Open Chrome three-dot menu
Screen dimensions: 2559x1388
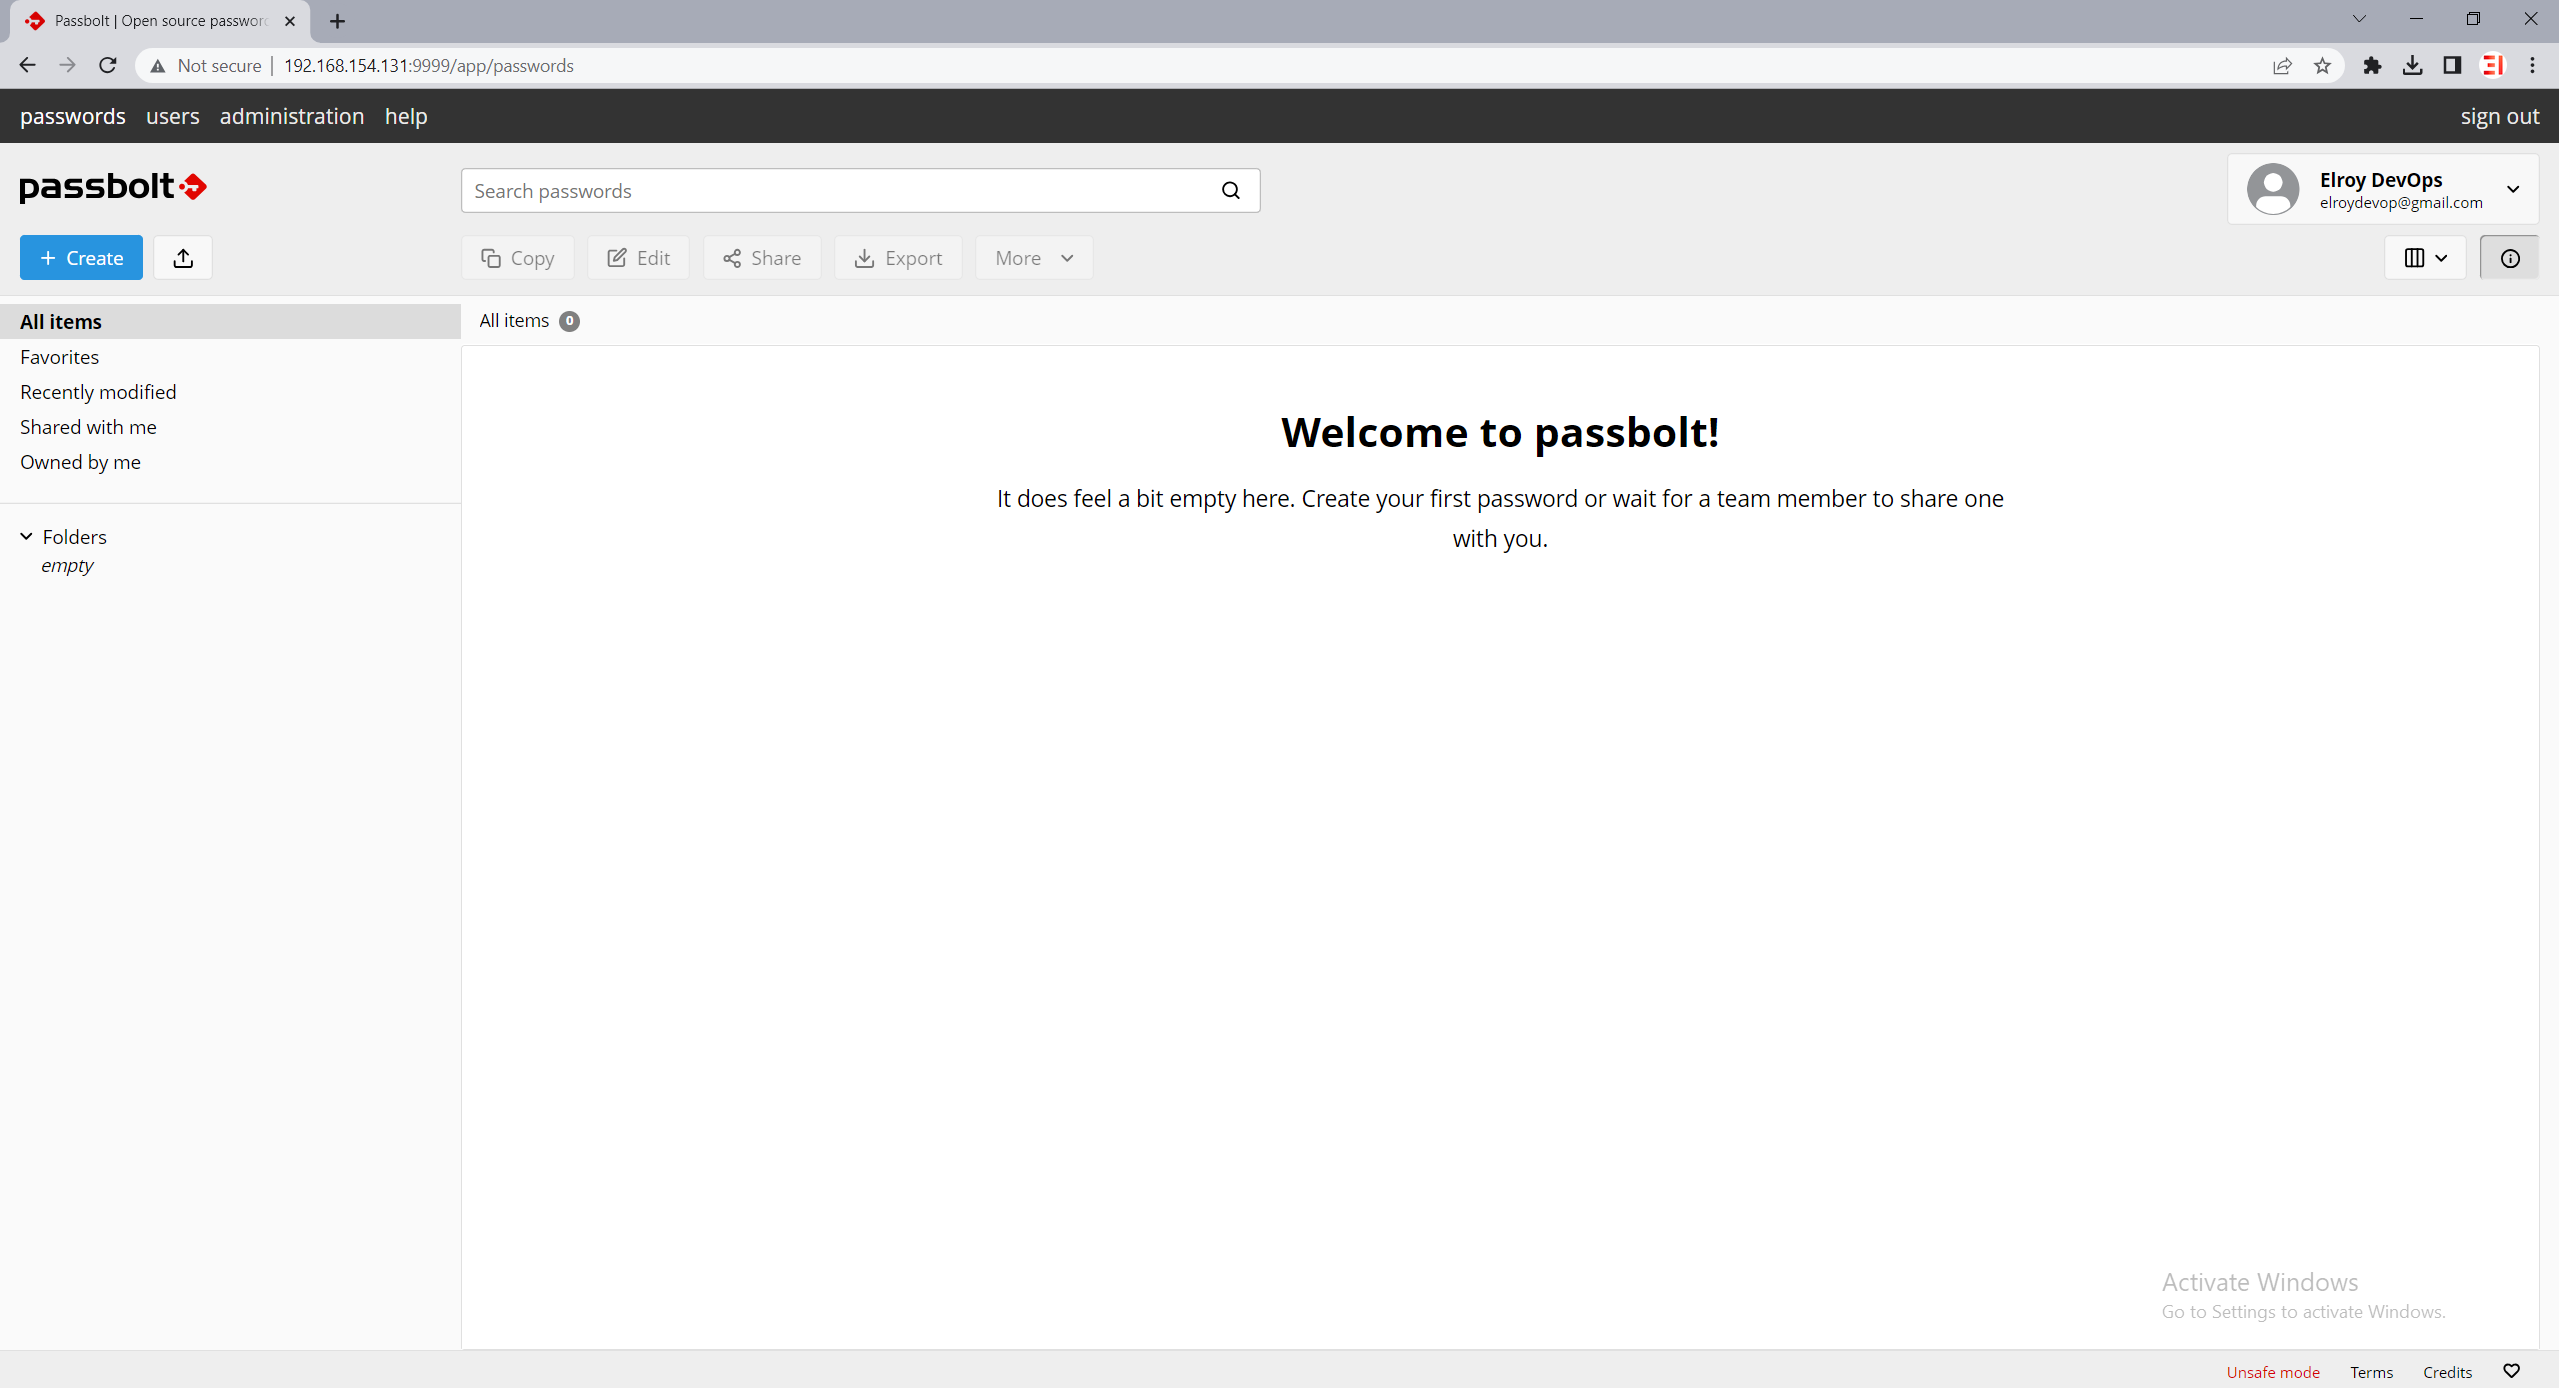point(2533,66)
